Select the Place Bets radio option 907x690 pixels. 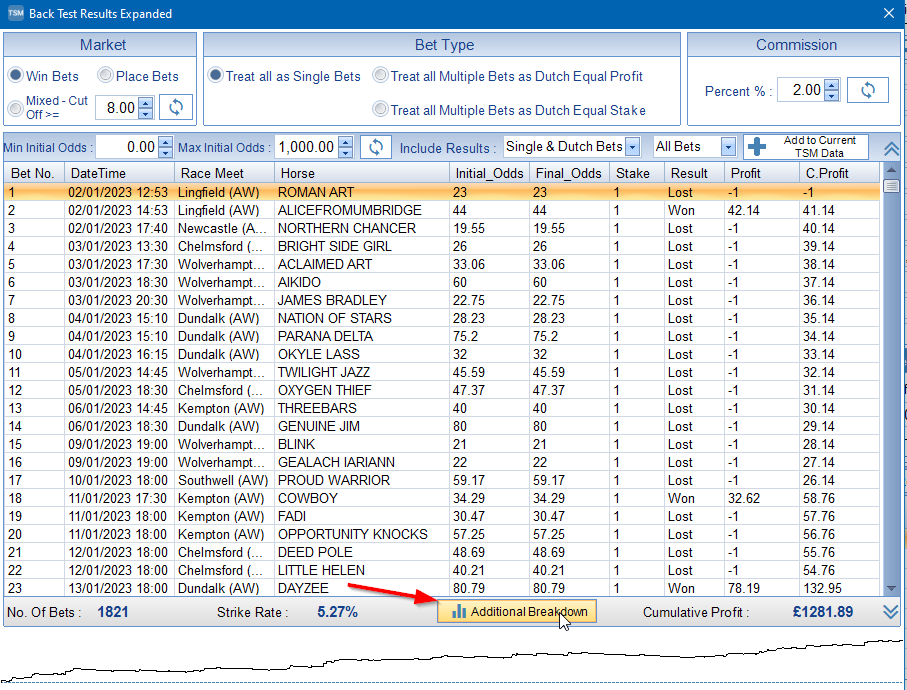pos(105,76)
